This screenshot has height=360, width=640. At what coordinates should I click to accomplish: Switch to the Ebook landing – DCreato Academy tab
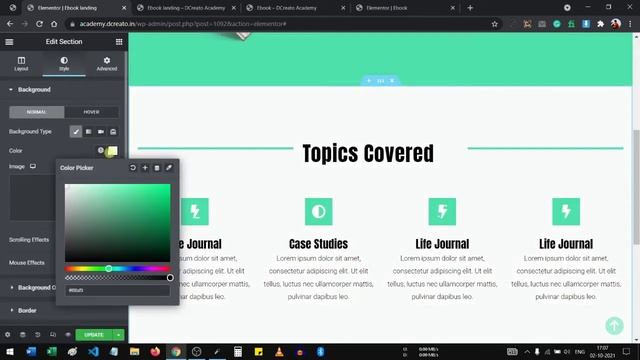tap(187, 8)
